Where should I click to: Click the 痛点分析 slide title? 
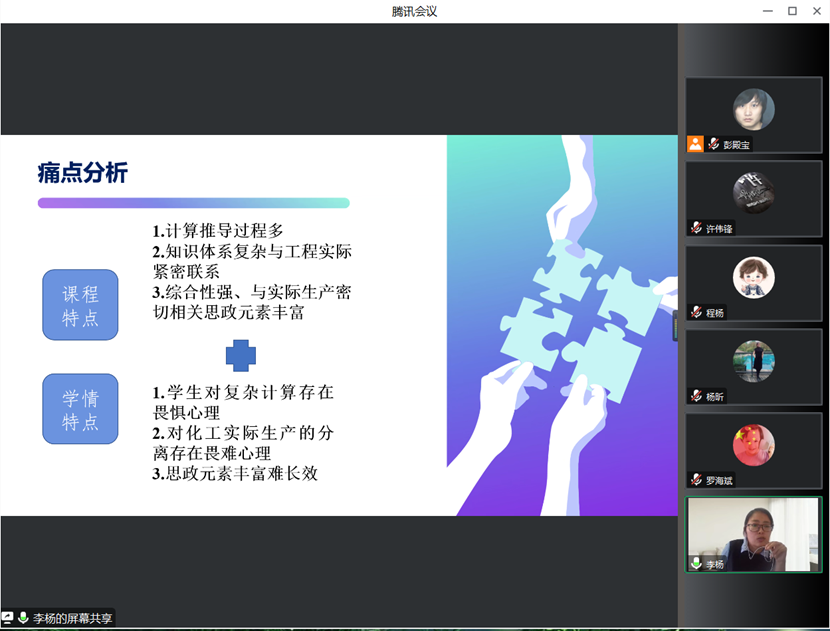coord(83,173)
